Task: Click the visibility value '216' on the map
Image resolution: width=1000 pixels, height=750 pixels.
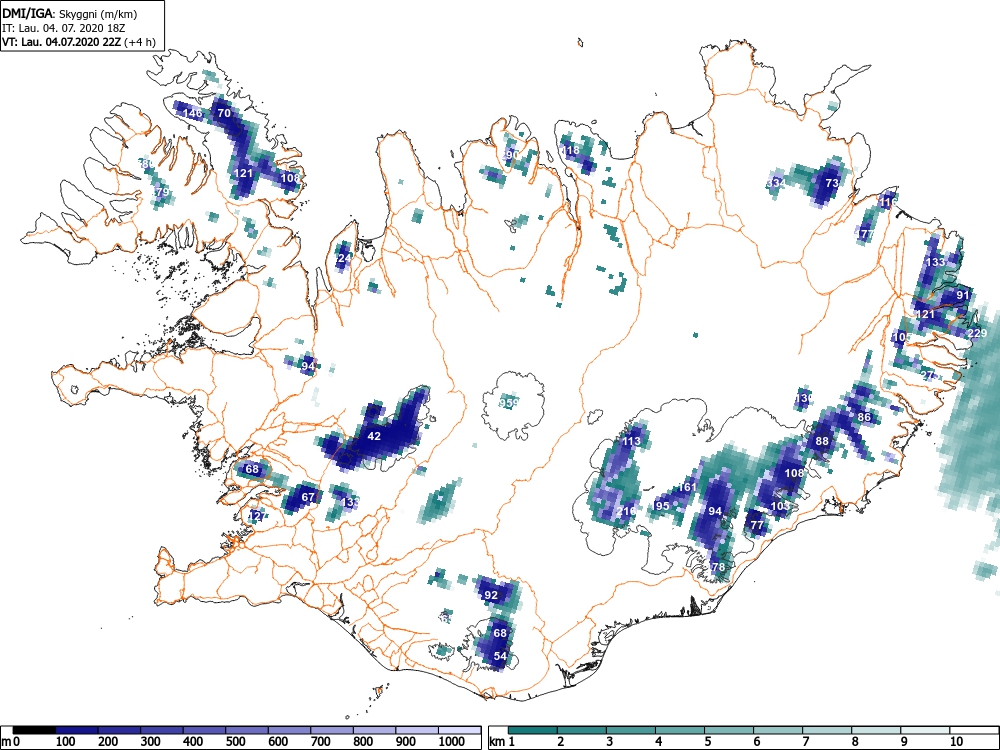Action: tap(626, 511)
